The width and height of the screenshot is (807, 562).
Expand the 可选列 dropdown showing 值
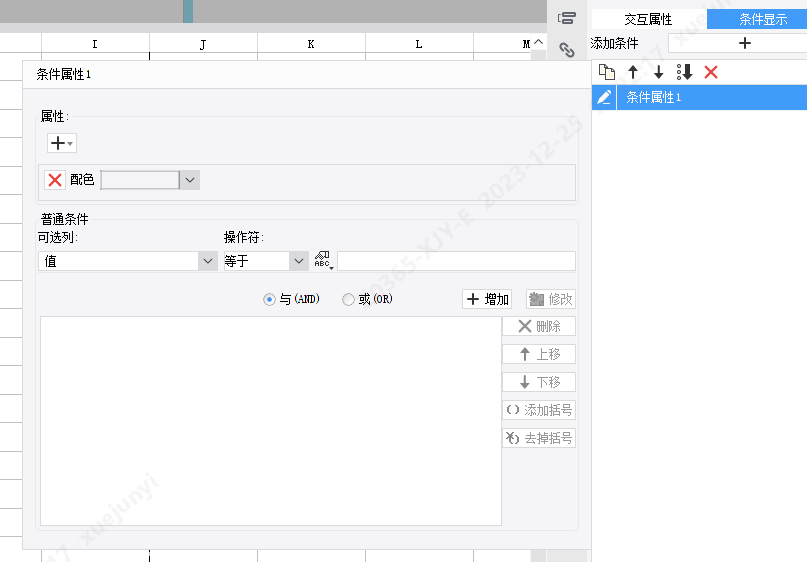click(x=128, y=261)
